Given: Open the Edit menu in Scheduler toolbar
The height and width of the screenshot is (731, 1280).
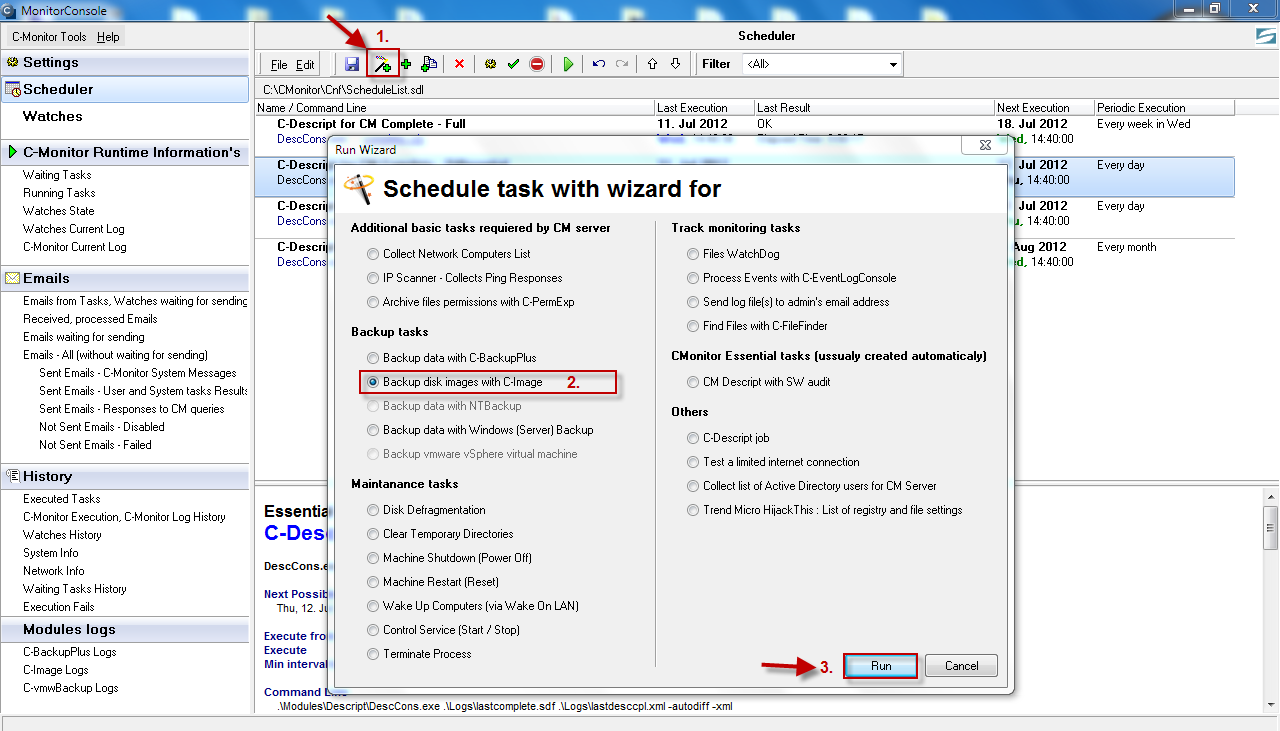Looking at the screenshot, I should [305, 65].
